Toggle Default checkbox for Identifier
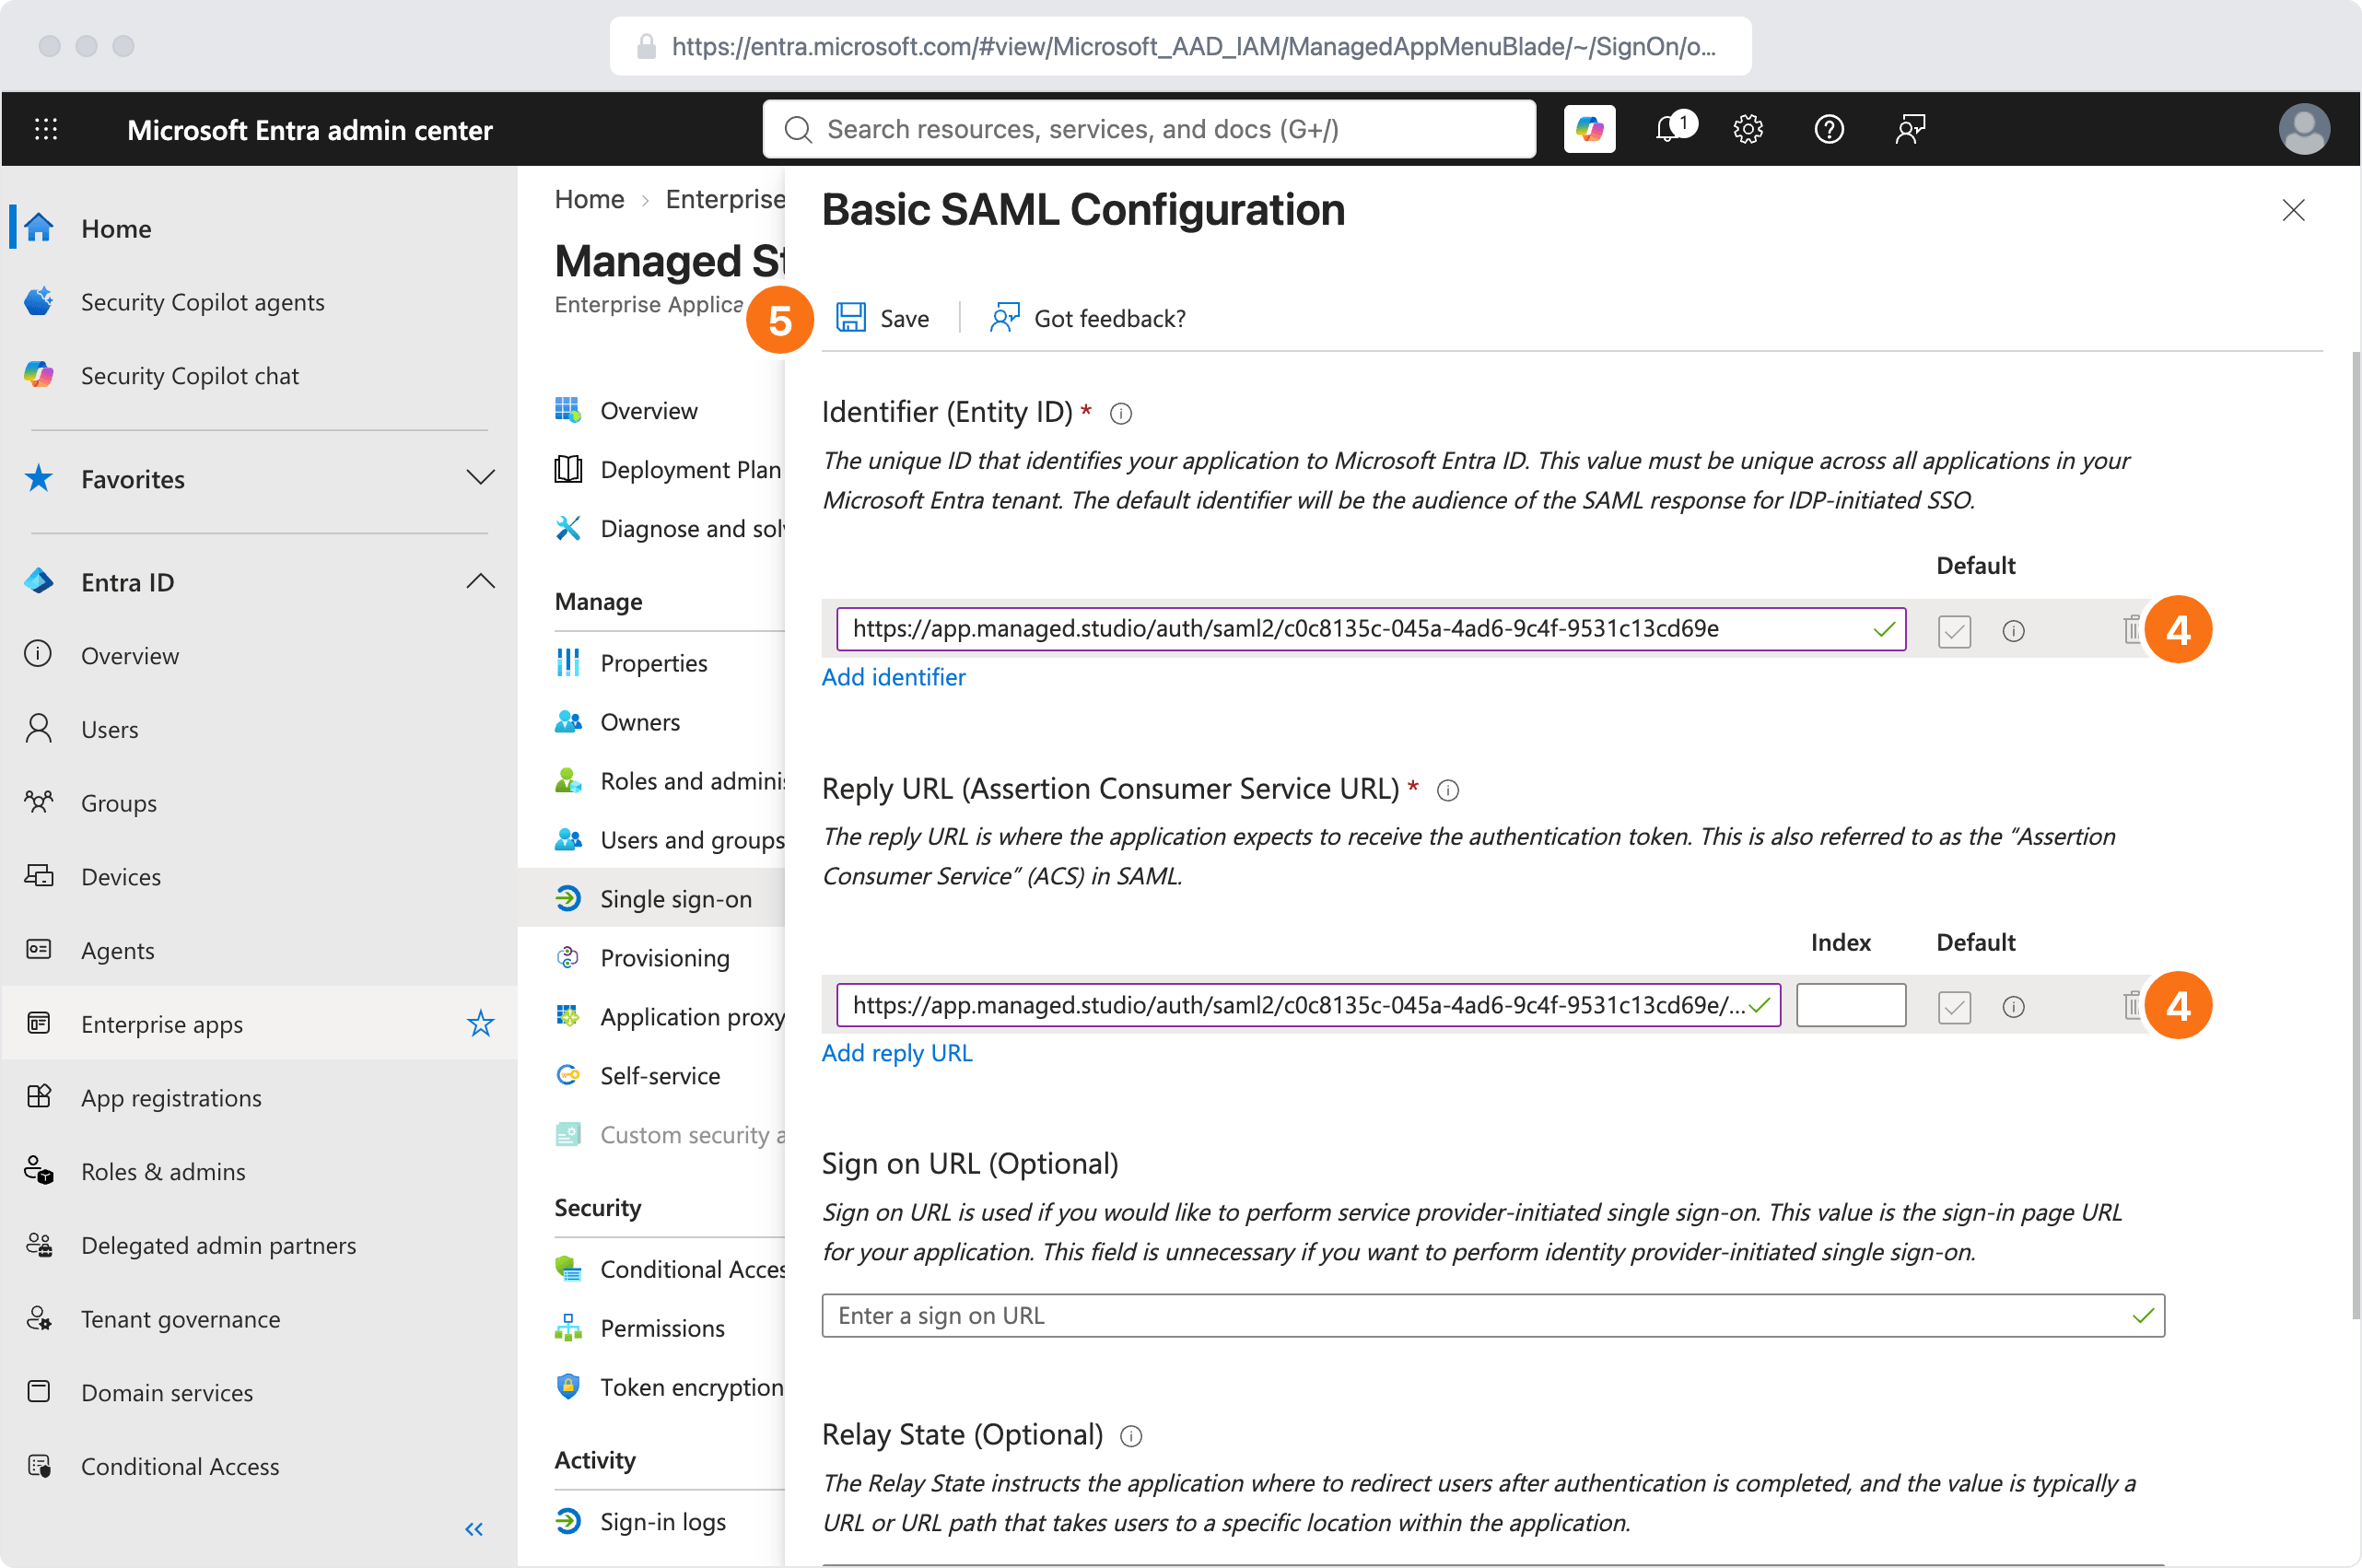Screen dimensions: 2362x1568 [x=1954, y=631]
